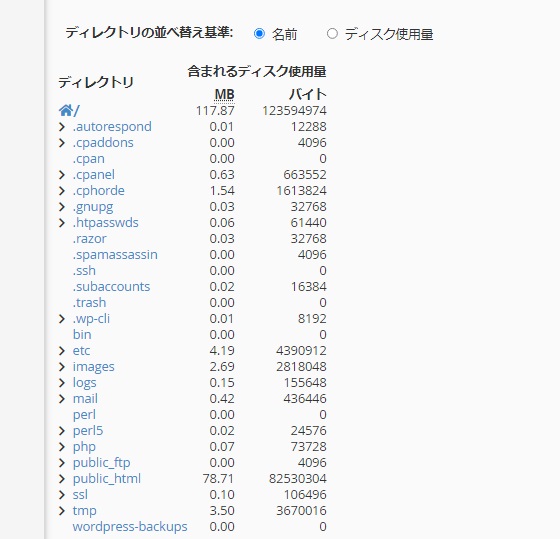This screenshot has width=560, height=539.
Task: Open the wordpress-backups directory link
Action: pos(130,526)
